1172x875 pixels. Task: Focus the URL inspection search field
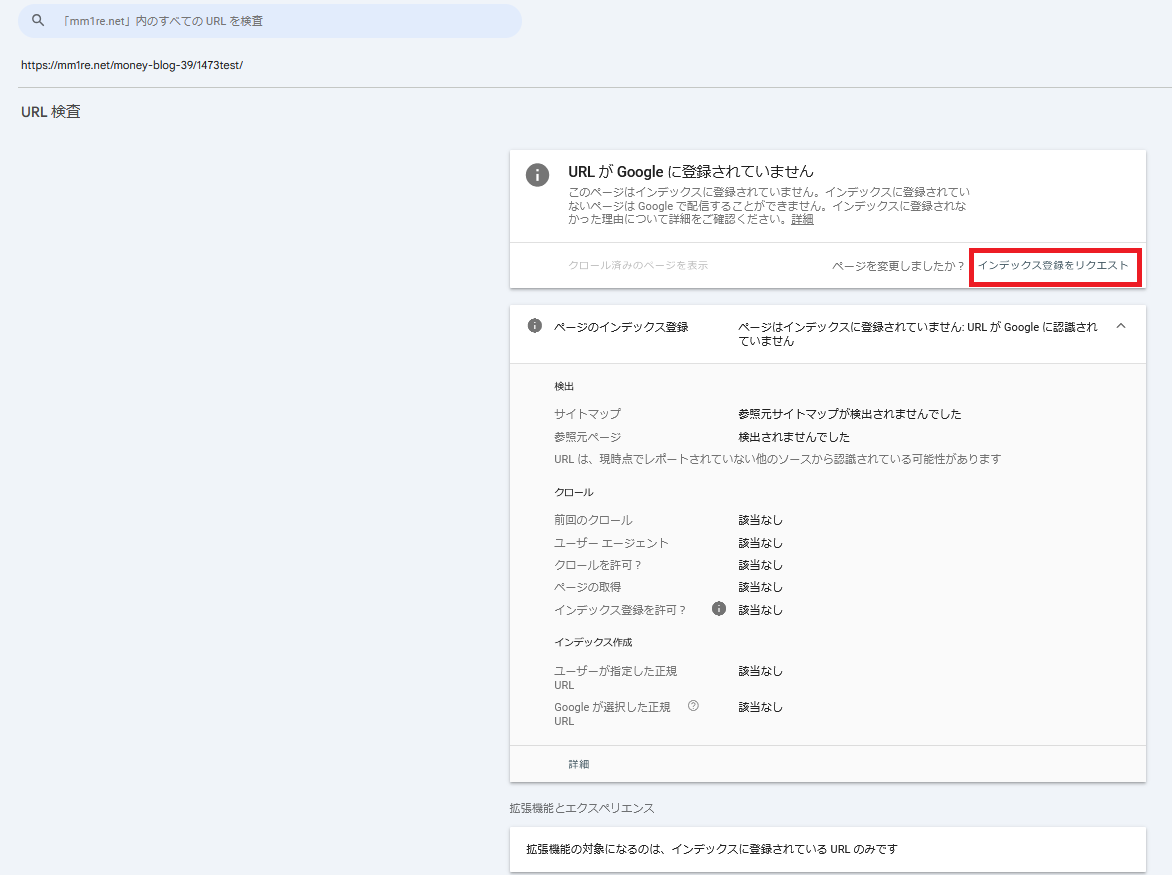(x=280, y=21)
